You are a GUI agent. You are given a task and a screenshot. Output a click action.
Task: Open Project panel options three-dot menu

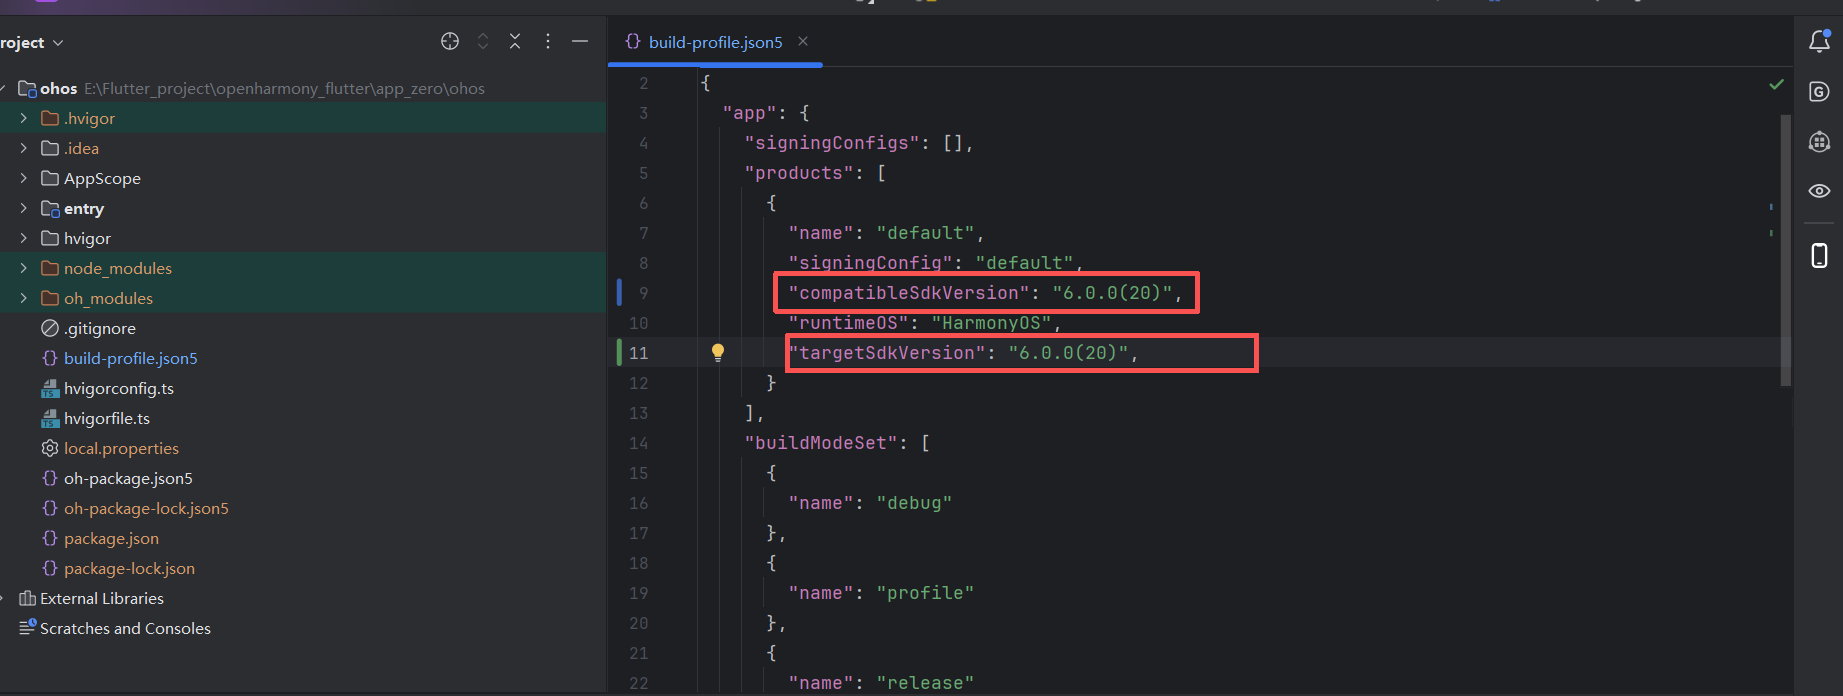coord(547,41)
